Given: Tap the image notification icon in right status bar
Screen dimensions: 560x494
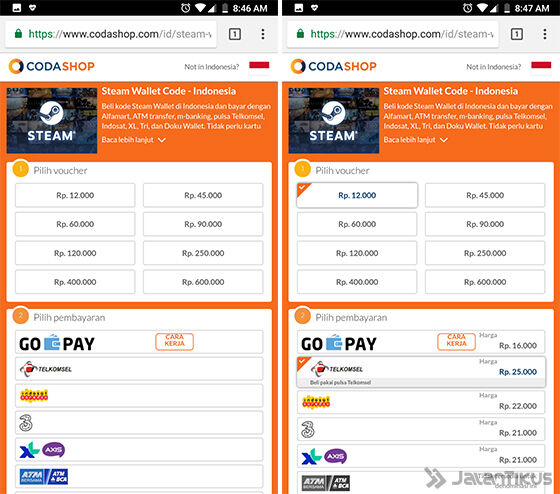Looking at the screenshot, I should pos(299,8).
